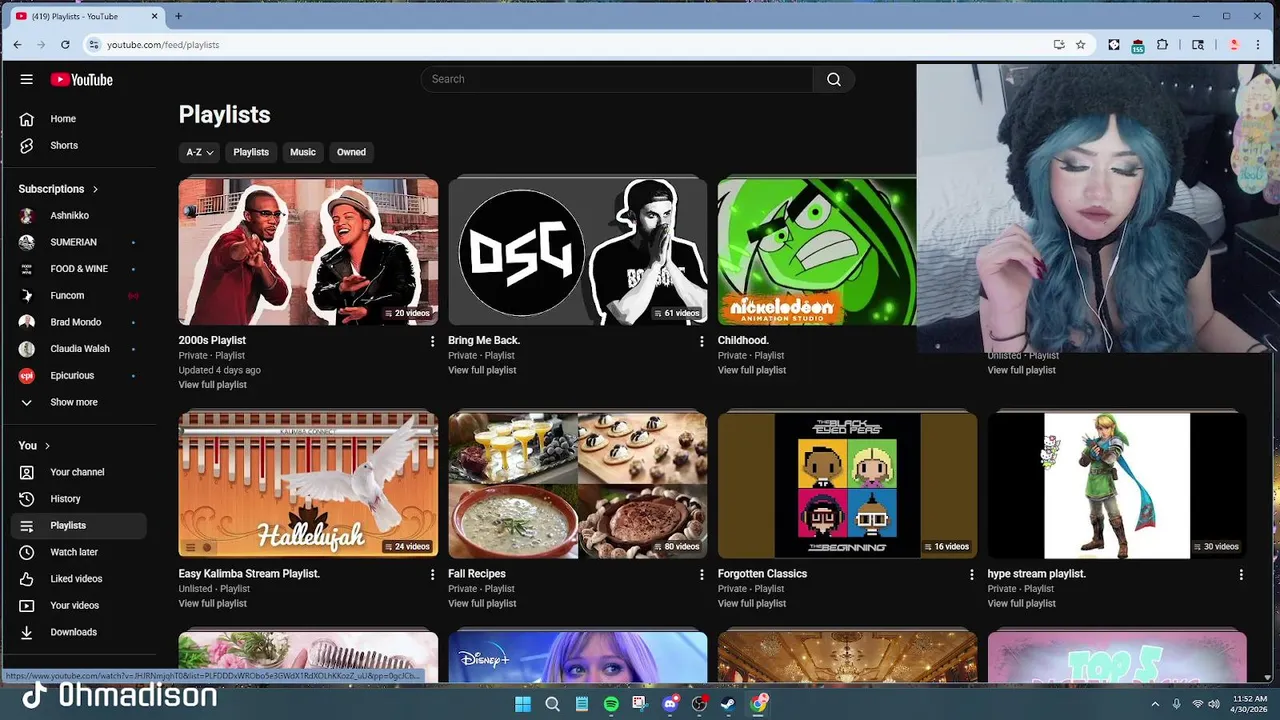Click the install app icon in address bar

(1059, 45)
